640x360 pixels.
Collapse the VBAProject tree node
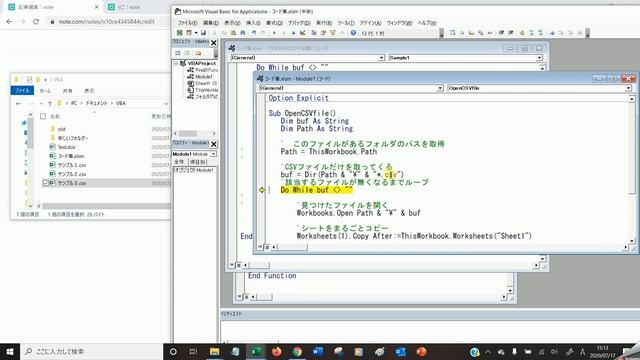tap(176, 63)
